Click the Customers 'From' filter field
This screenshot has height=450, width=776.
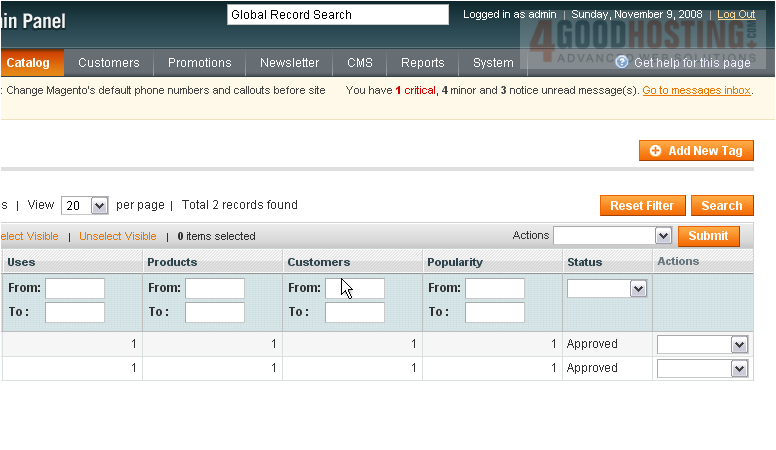[x=354, y=288]
